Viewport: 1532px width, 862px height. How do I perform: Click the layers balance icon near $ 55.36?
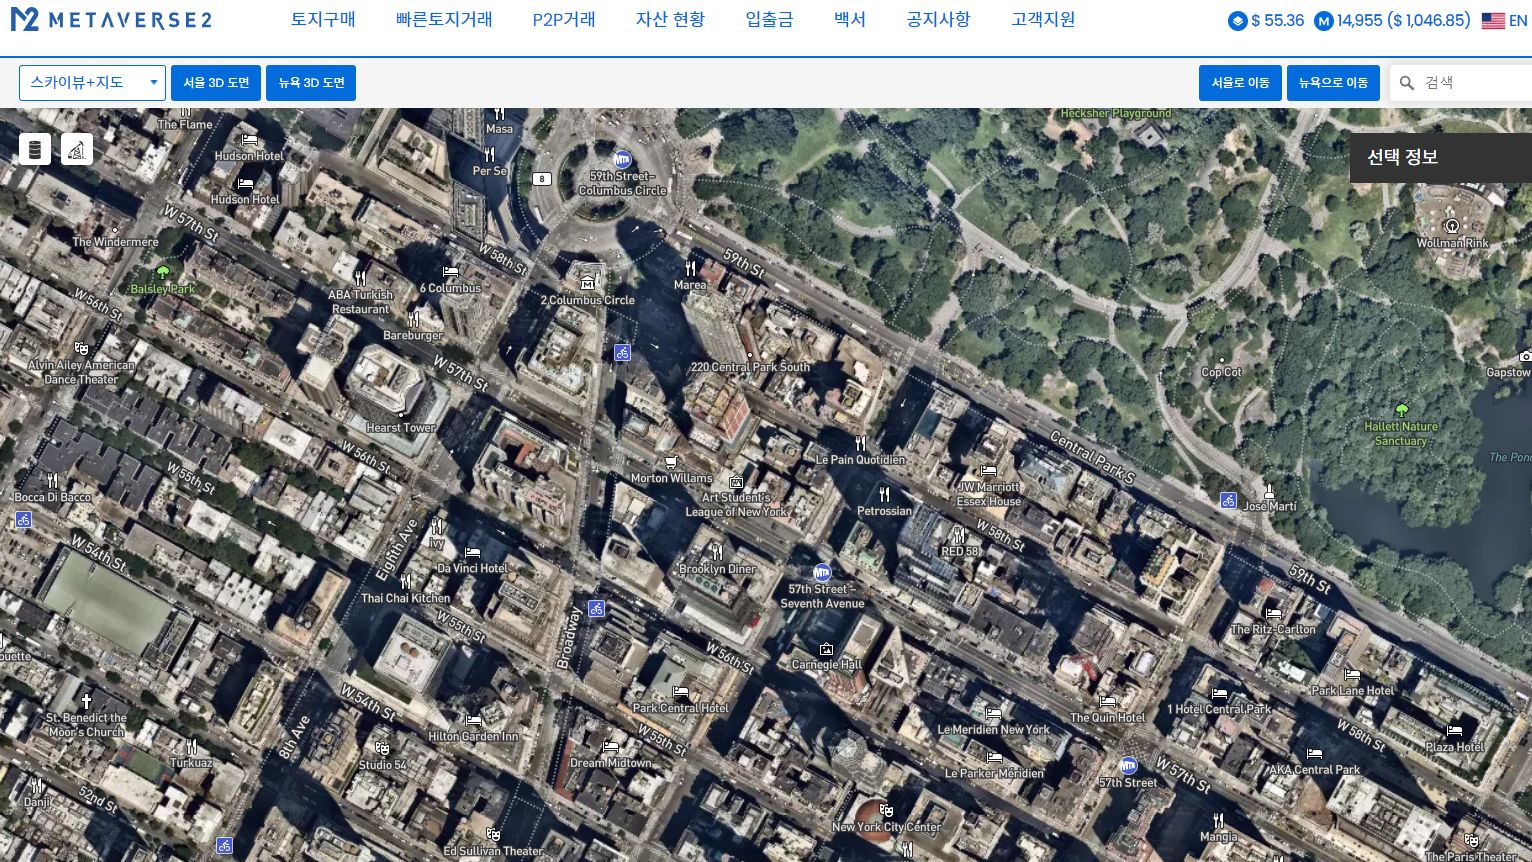point(1237,20)
